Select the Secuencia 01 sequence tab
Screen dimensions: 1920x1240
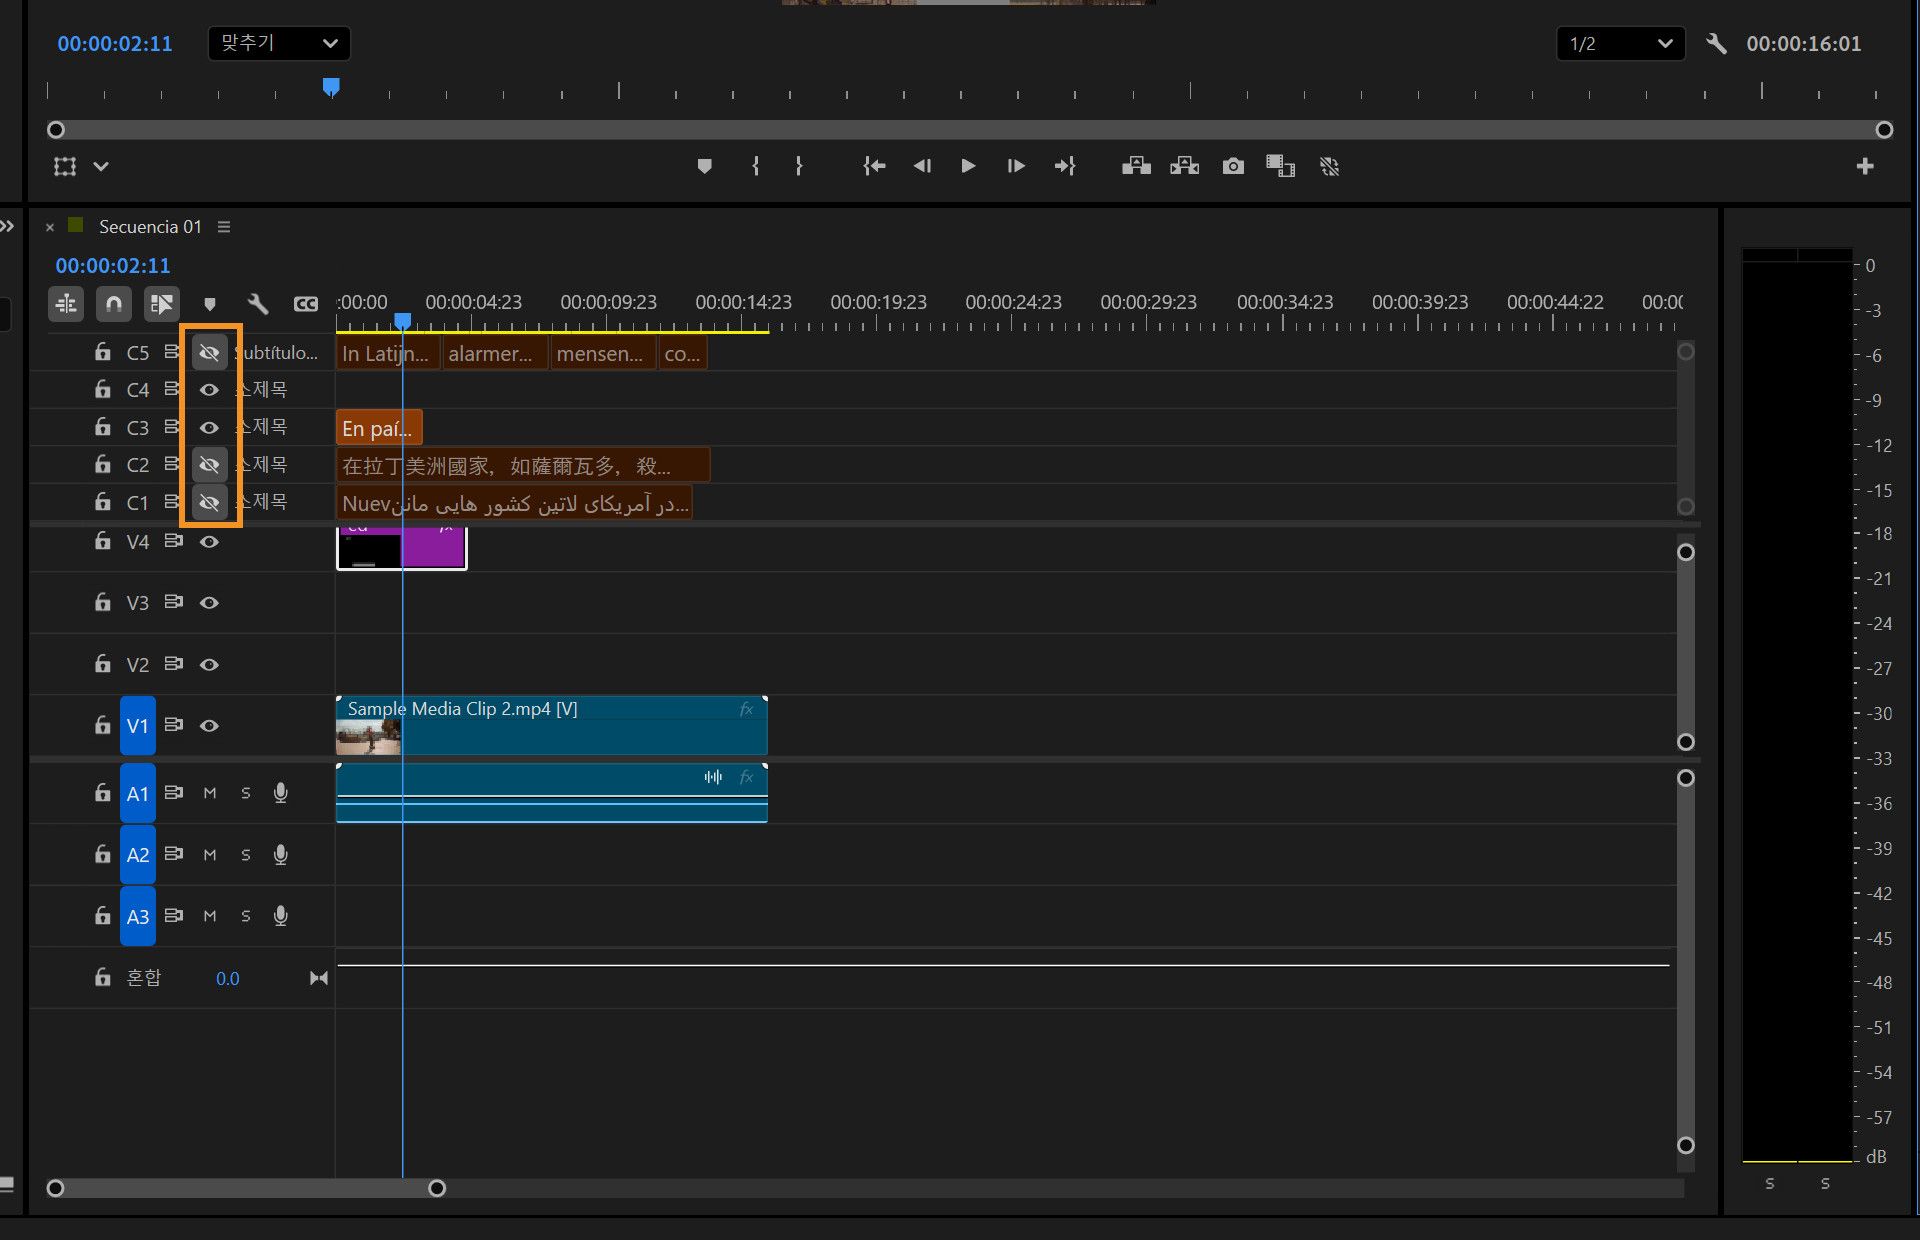(150, 227)
